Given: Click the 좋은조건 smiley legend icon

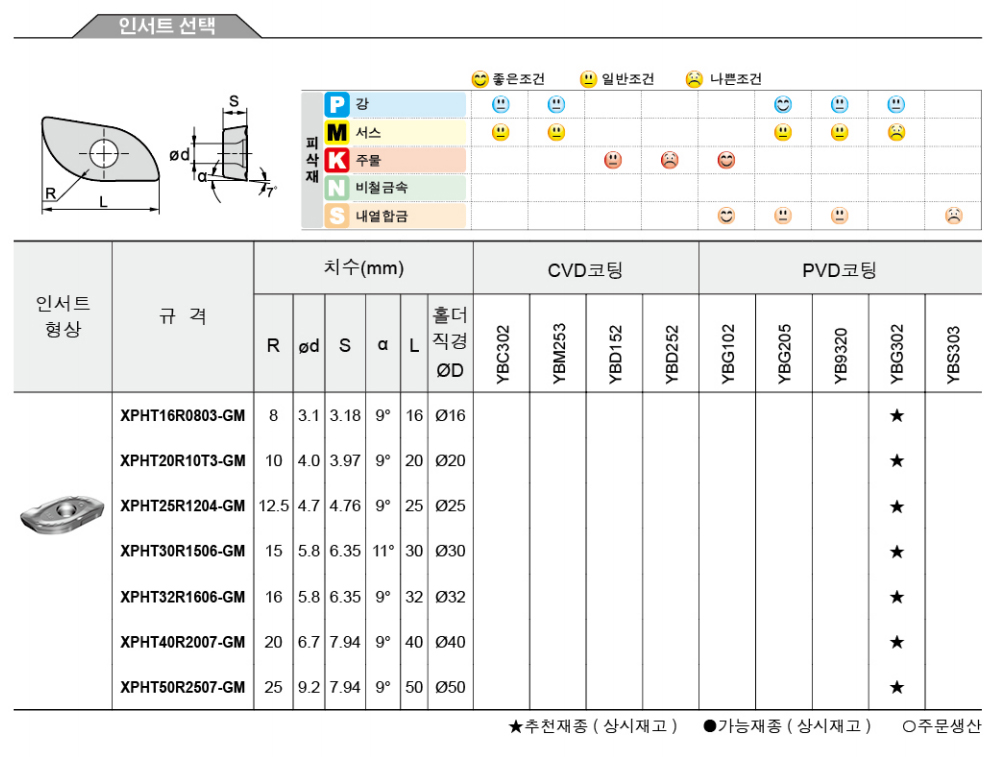Looking at the screenshot, I should [x=480, y=80].
